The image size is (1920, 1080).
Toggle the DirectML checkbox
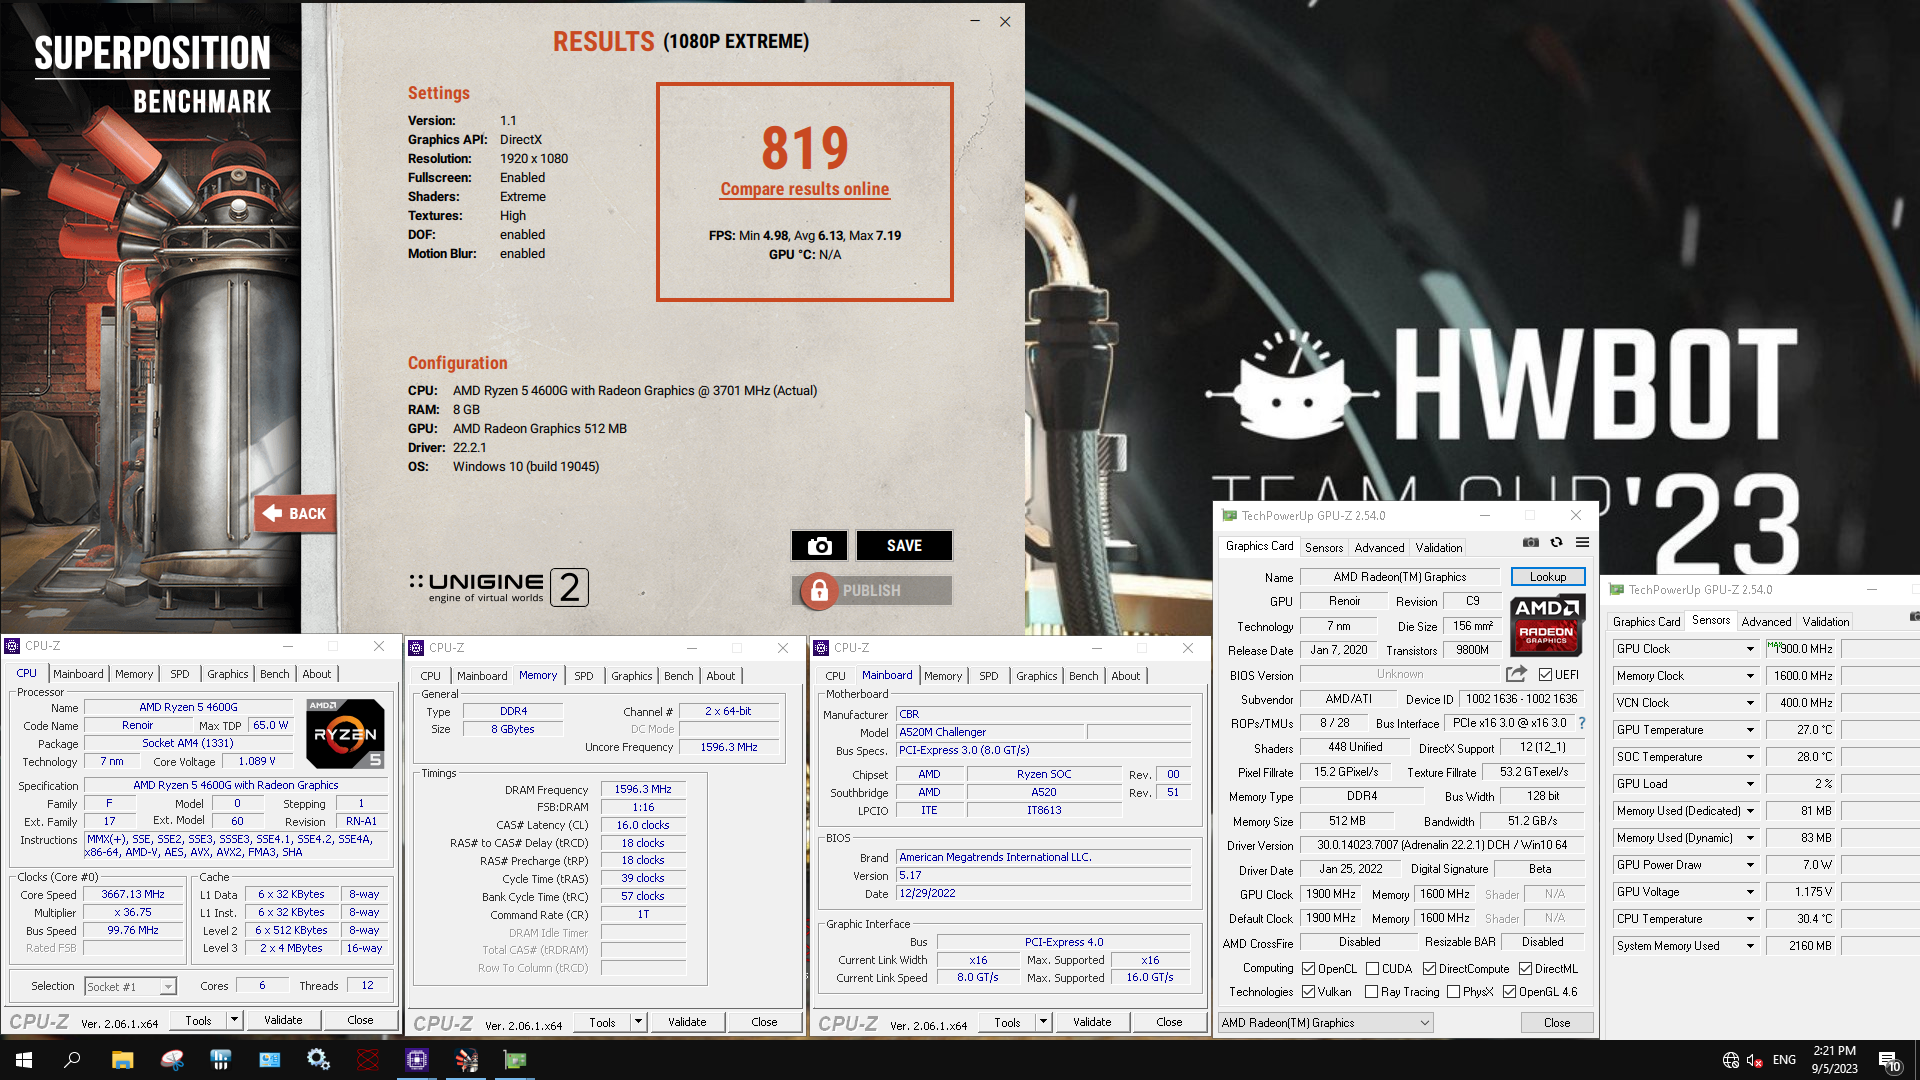(1525, 969)
